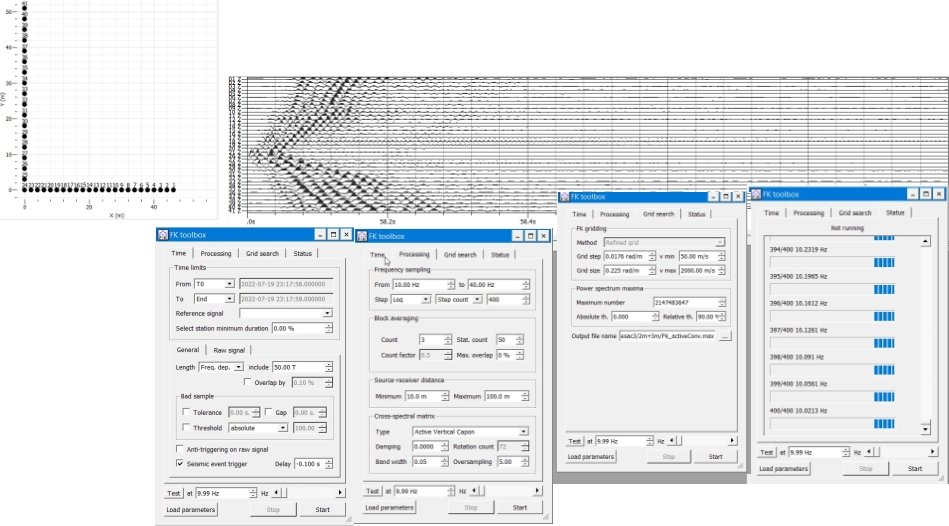Click the browse button beside Output file name

coord(725,336)
